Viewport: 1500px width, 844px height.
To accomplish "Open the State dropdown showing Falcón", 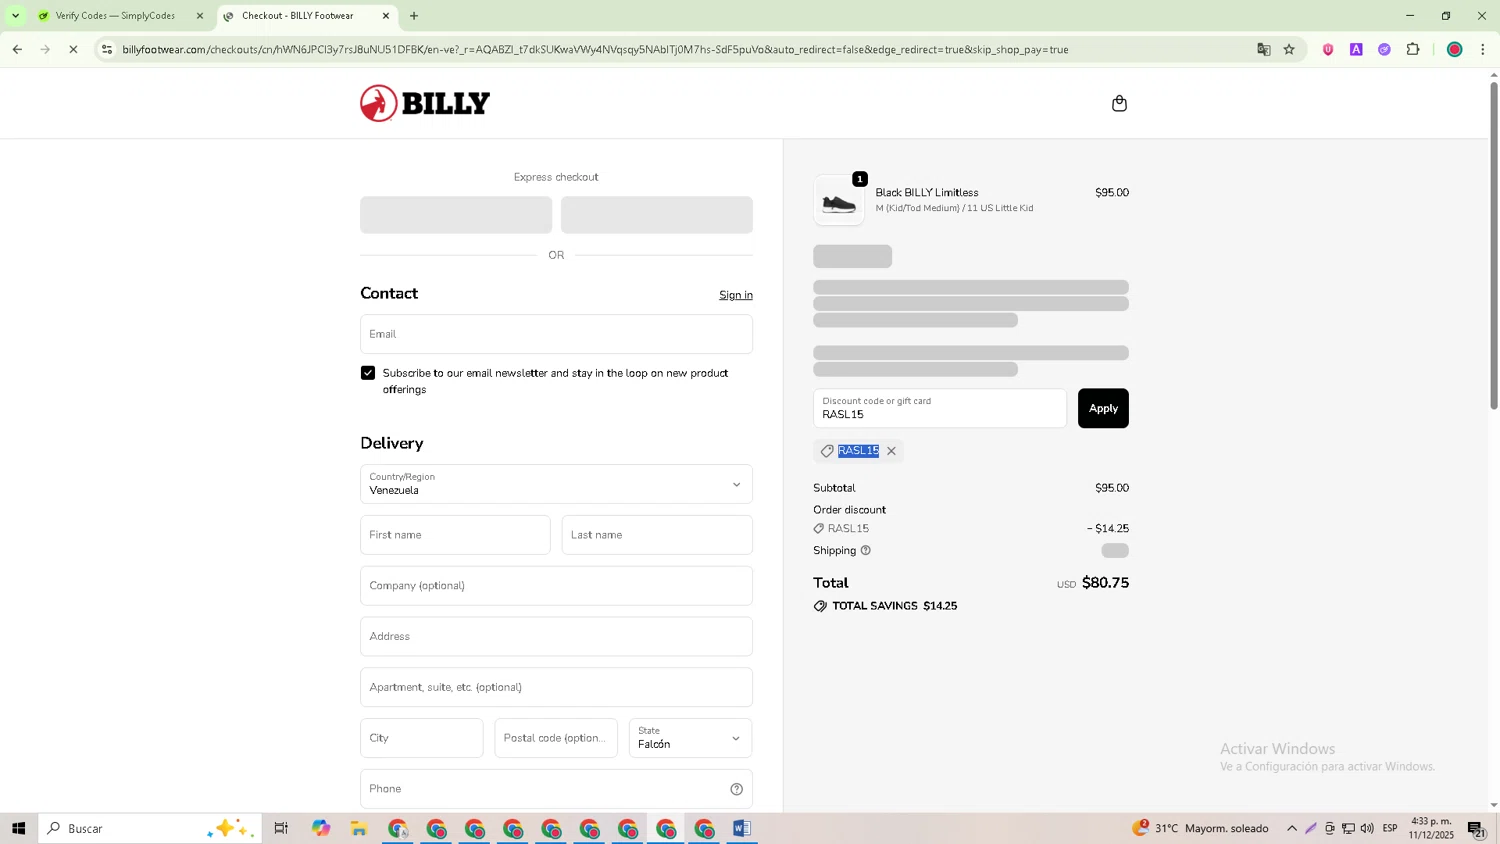I will (x=690, y=738).
